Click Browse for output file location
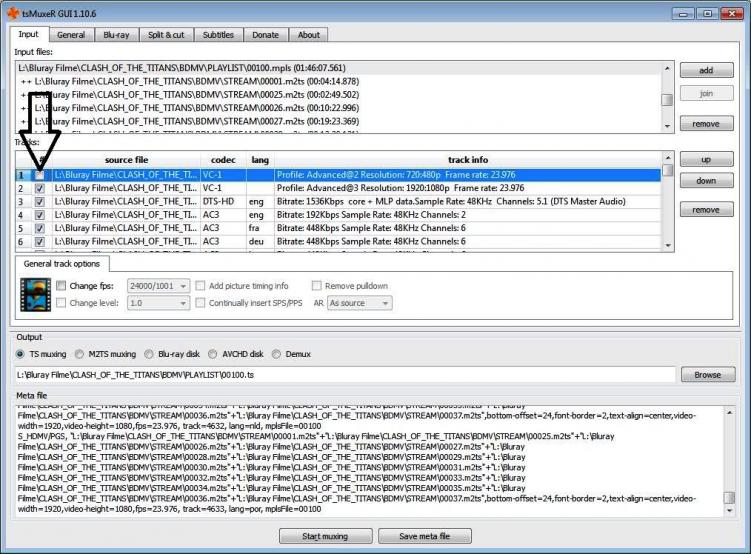The height and width of the screenshot is (554, 751). click(707, 375)
